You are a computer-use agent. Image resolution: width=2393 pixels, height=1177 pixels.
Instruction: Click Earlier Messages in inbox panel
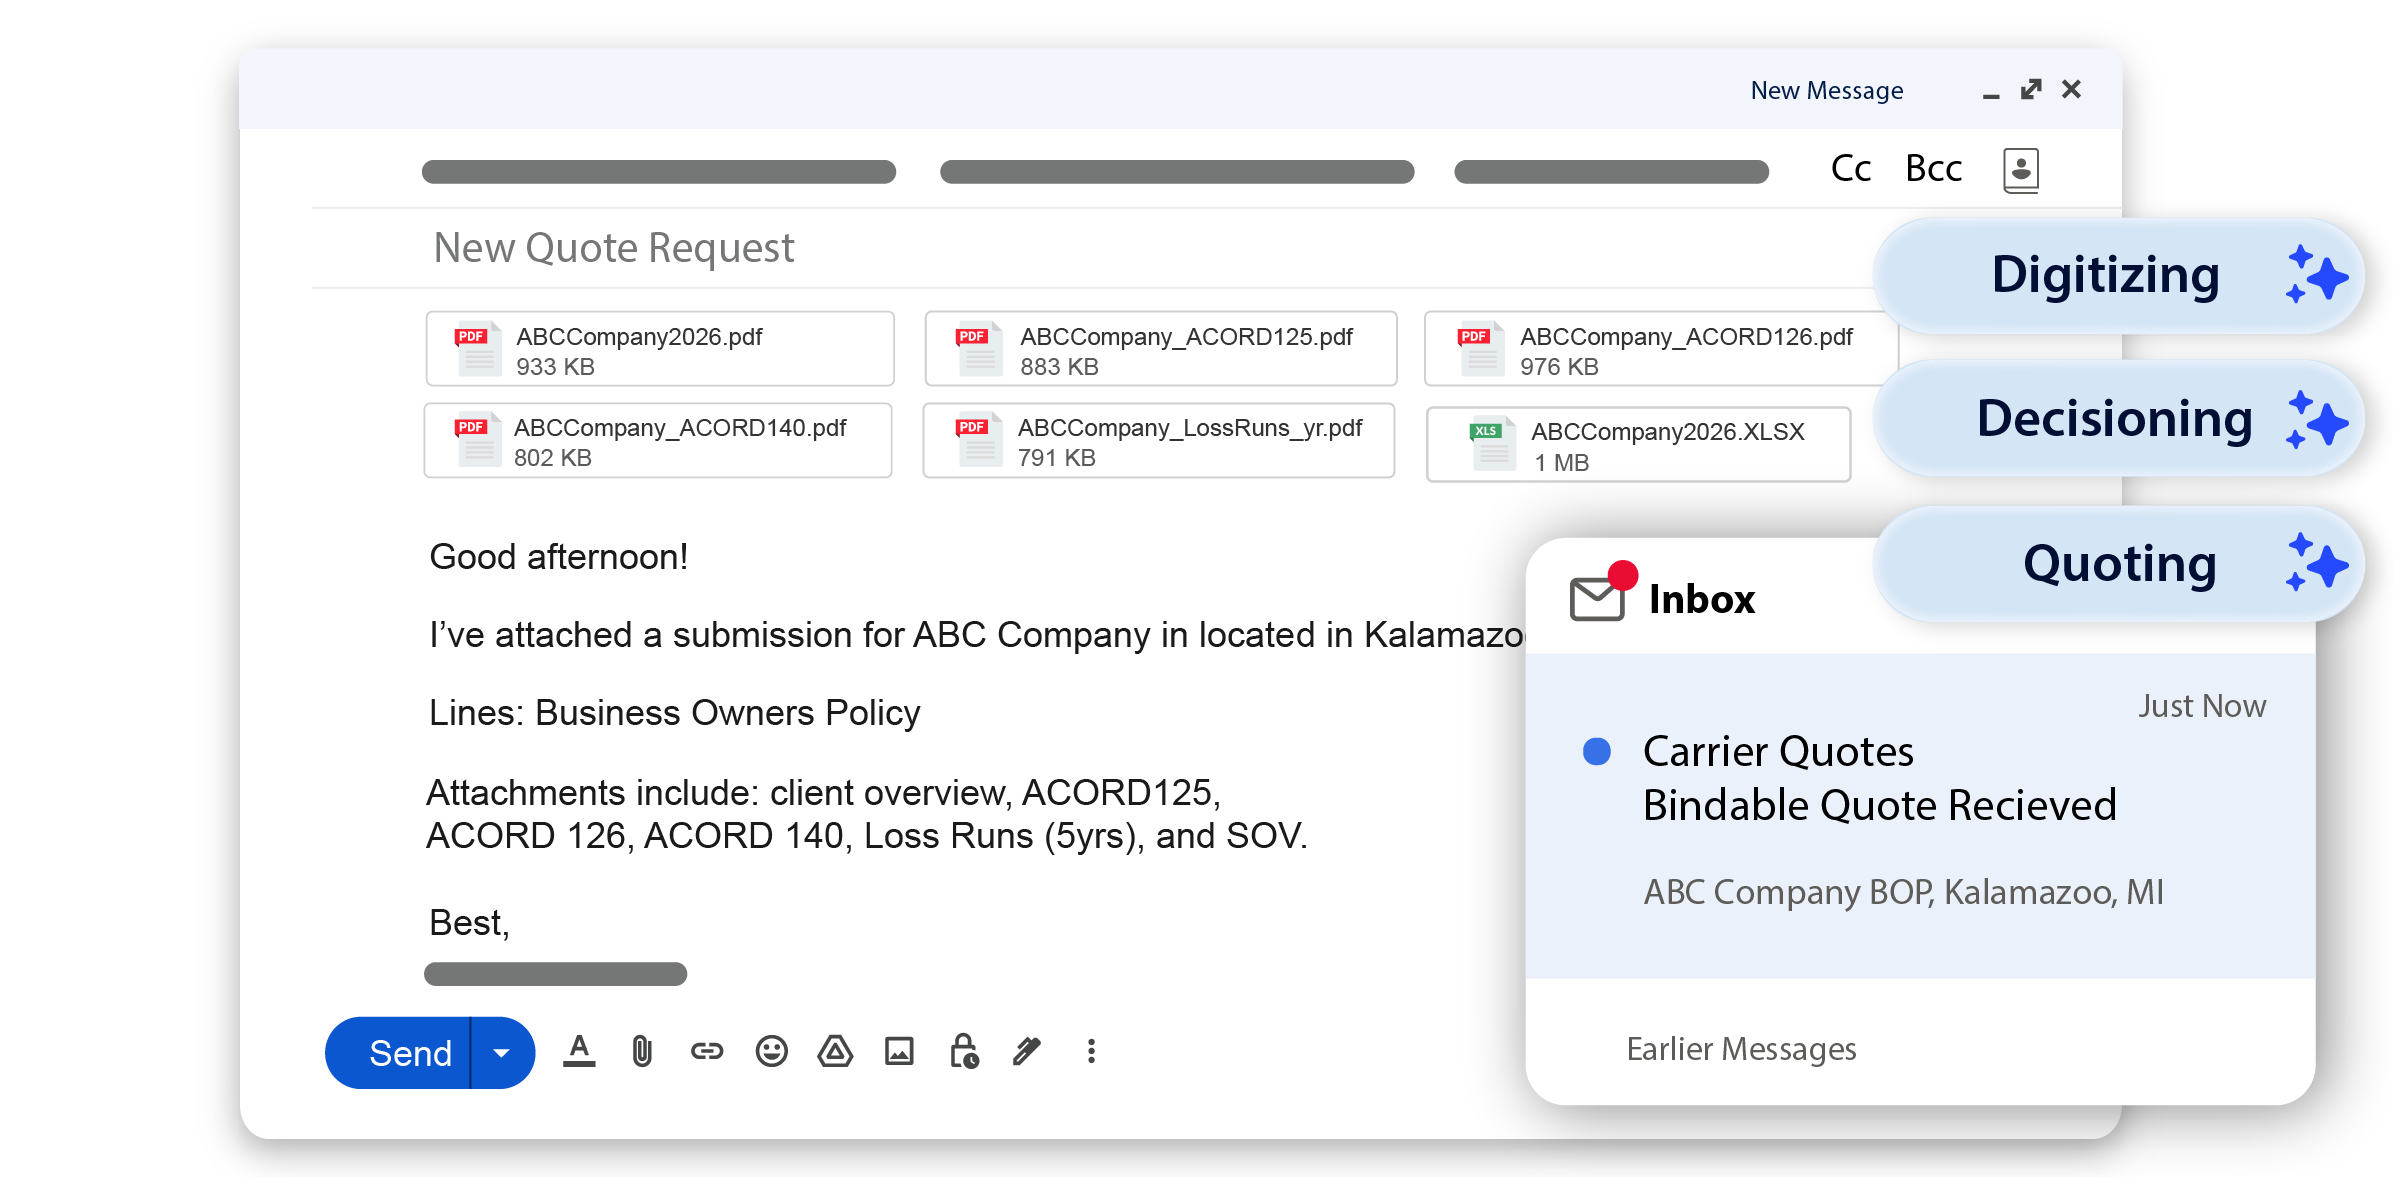[1741, 1049]
